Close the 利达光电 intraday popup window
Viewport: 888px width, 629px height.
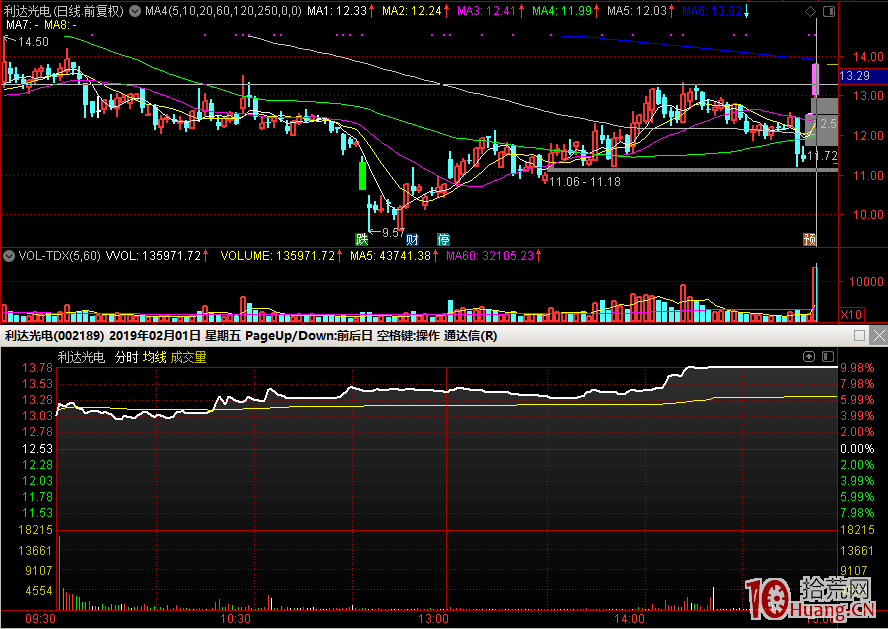click(877, 335)
